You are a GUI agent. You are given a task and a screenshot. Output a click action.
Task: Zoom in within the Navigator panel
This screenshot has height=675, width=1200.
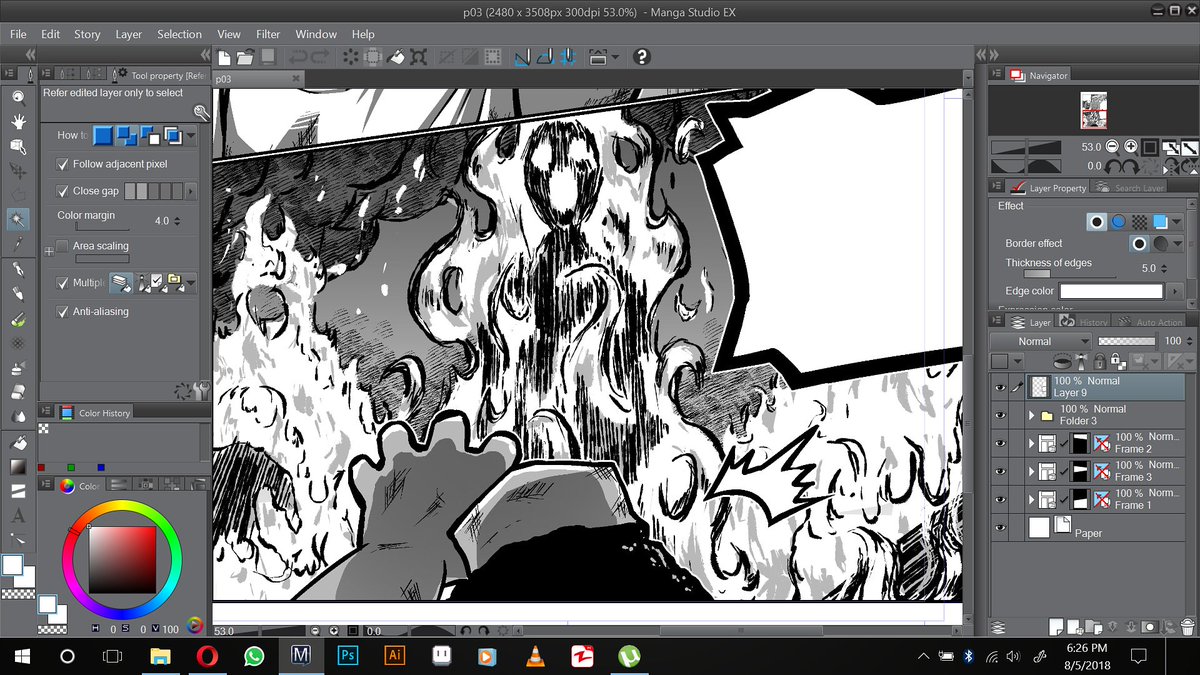click(x=1130, y=146)
